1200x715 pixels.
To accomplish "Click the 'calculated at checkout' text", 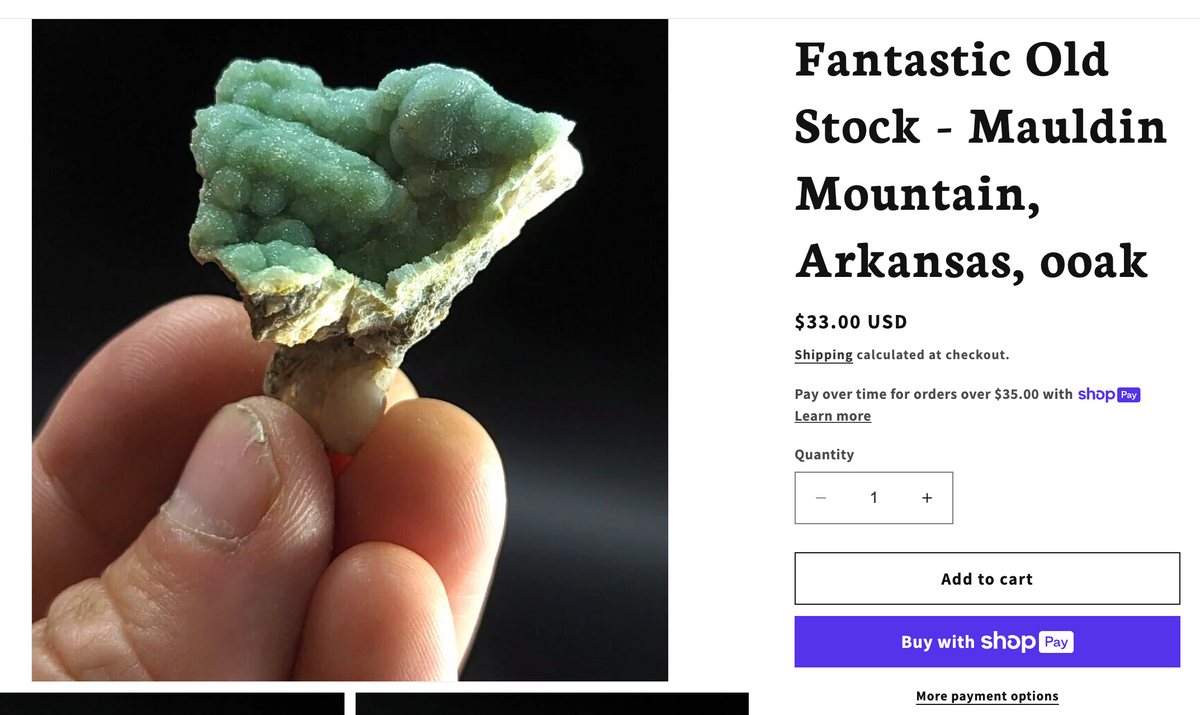I will click(933, 355).
